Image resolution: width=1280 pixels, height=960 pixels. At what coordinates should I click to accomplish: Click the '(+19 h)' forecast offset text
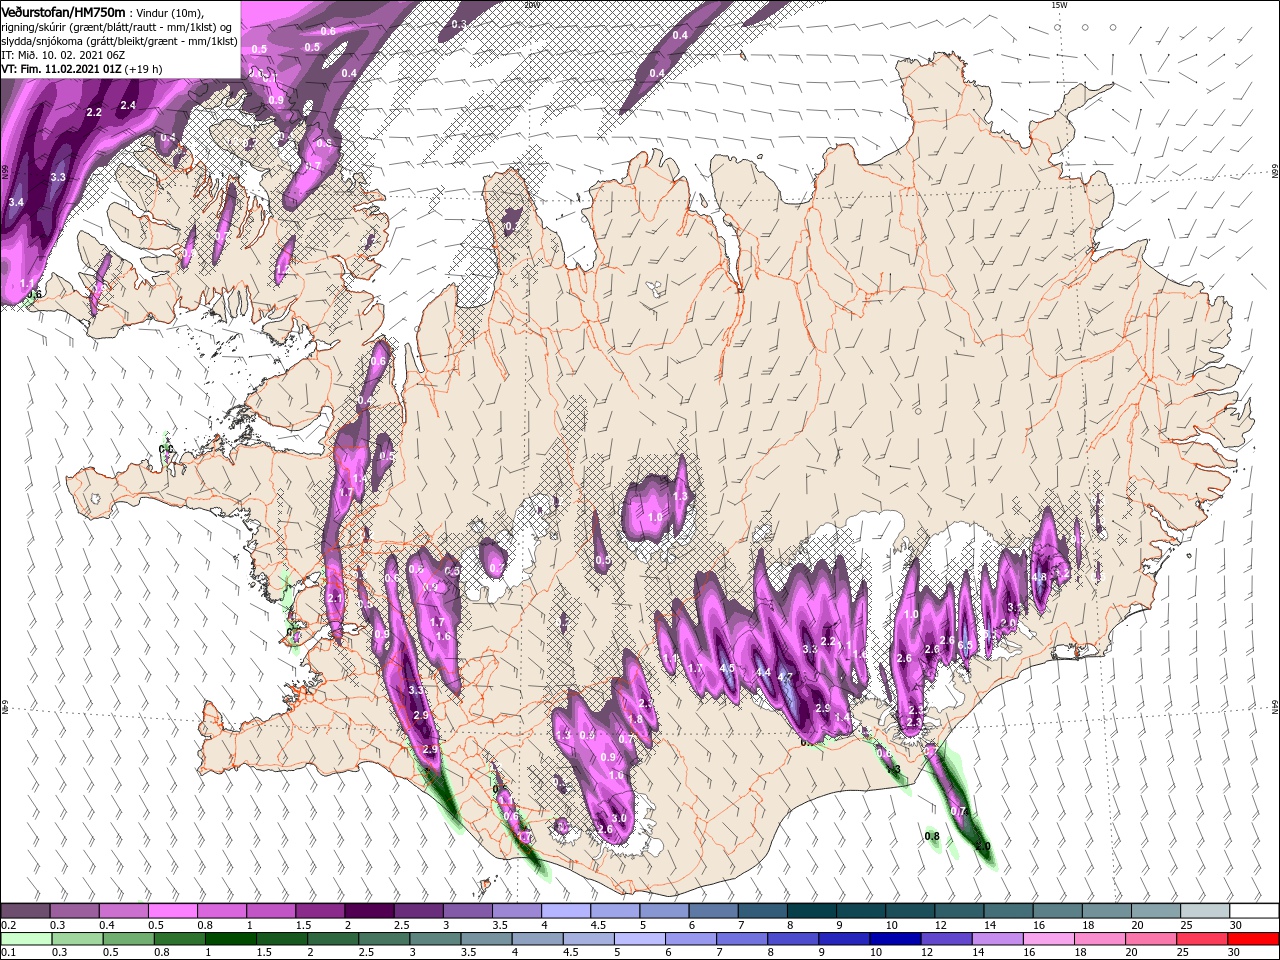coord(143,70)
